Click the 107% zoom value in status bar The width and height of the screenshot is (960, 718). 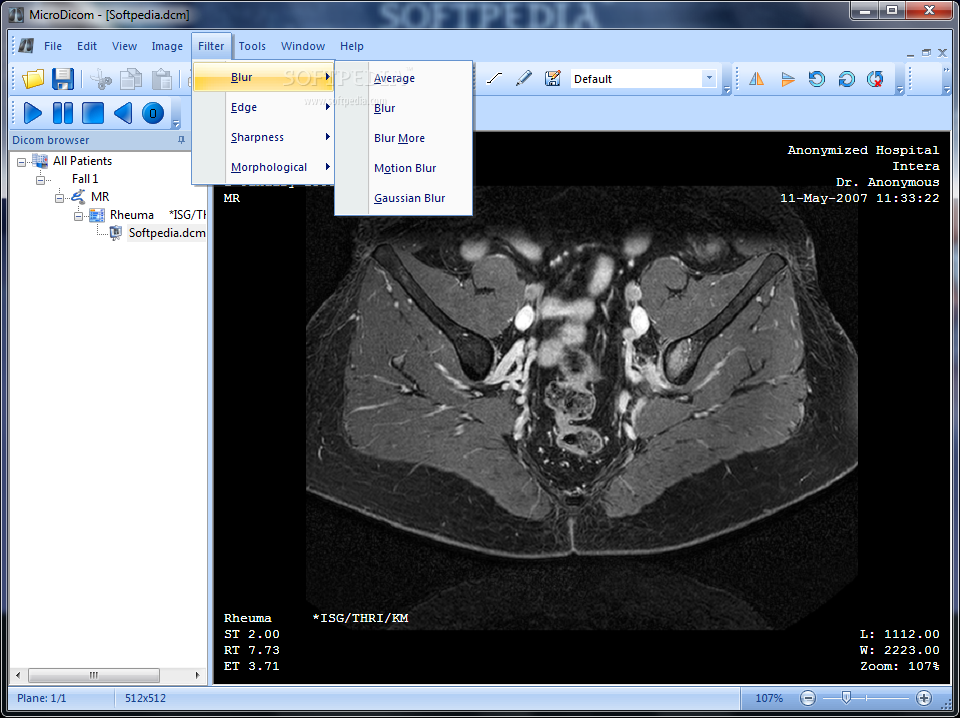769,698
